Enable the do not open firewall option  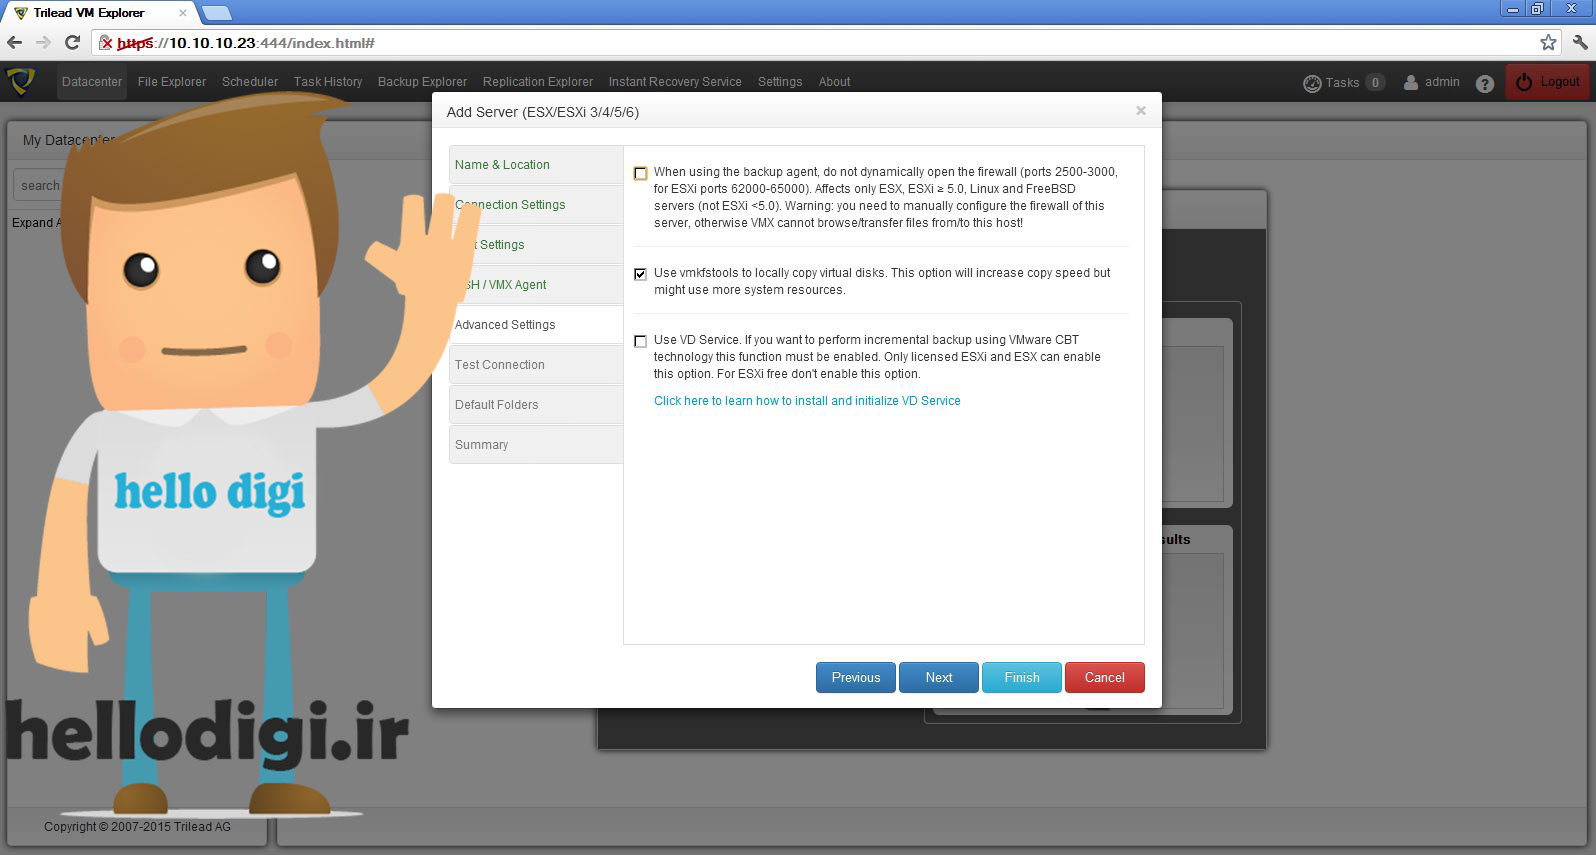point(641,173)
